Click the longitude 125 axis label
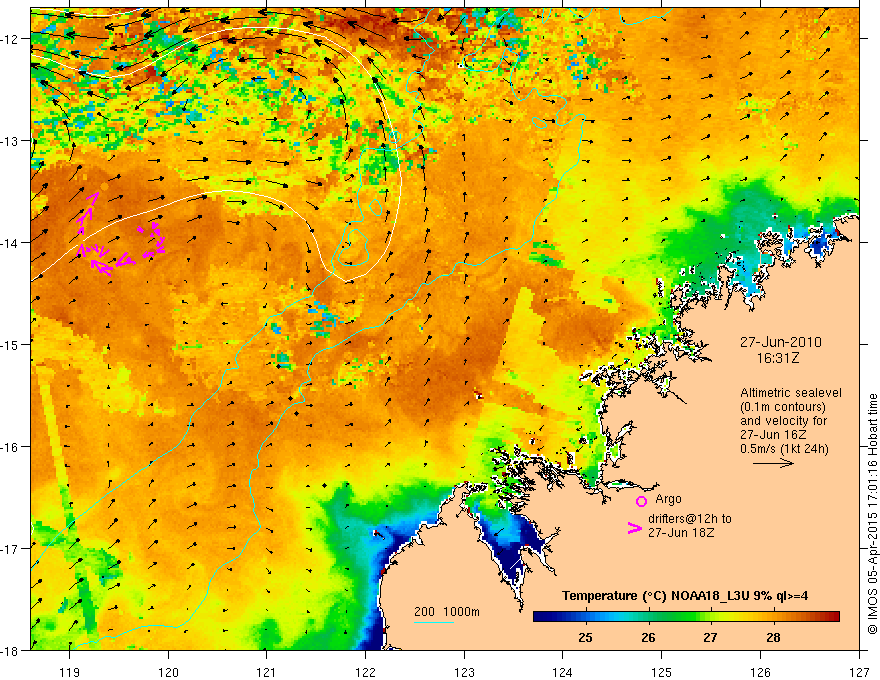Screen dimensions: 880x680 tap(662, 672)
